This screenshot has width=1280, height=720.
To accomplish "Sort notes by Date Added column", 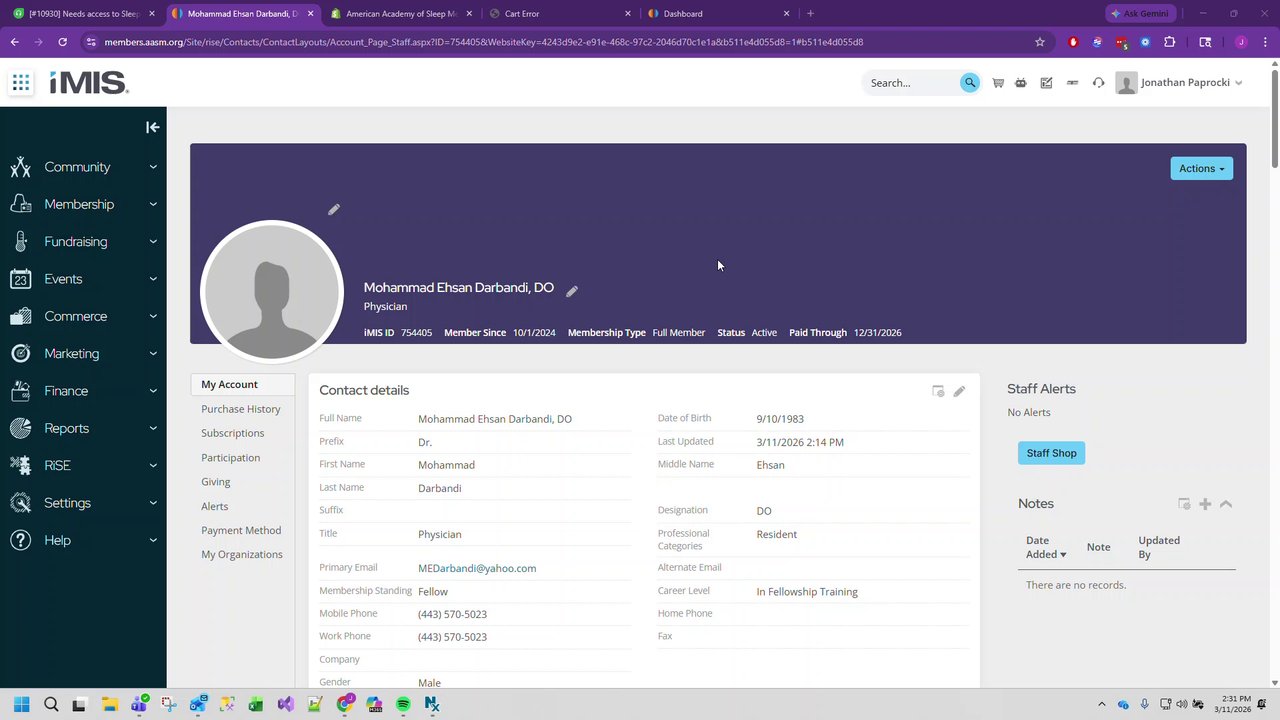I will (1046, 547).
